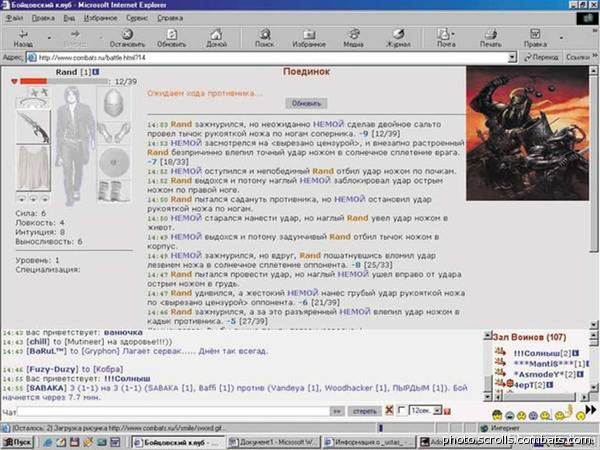Screen dimensions: 600x450
Task: Click [chill] nickname in chat
Action: 38,341
